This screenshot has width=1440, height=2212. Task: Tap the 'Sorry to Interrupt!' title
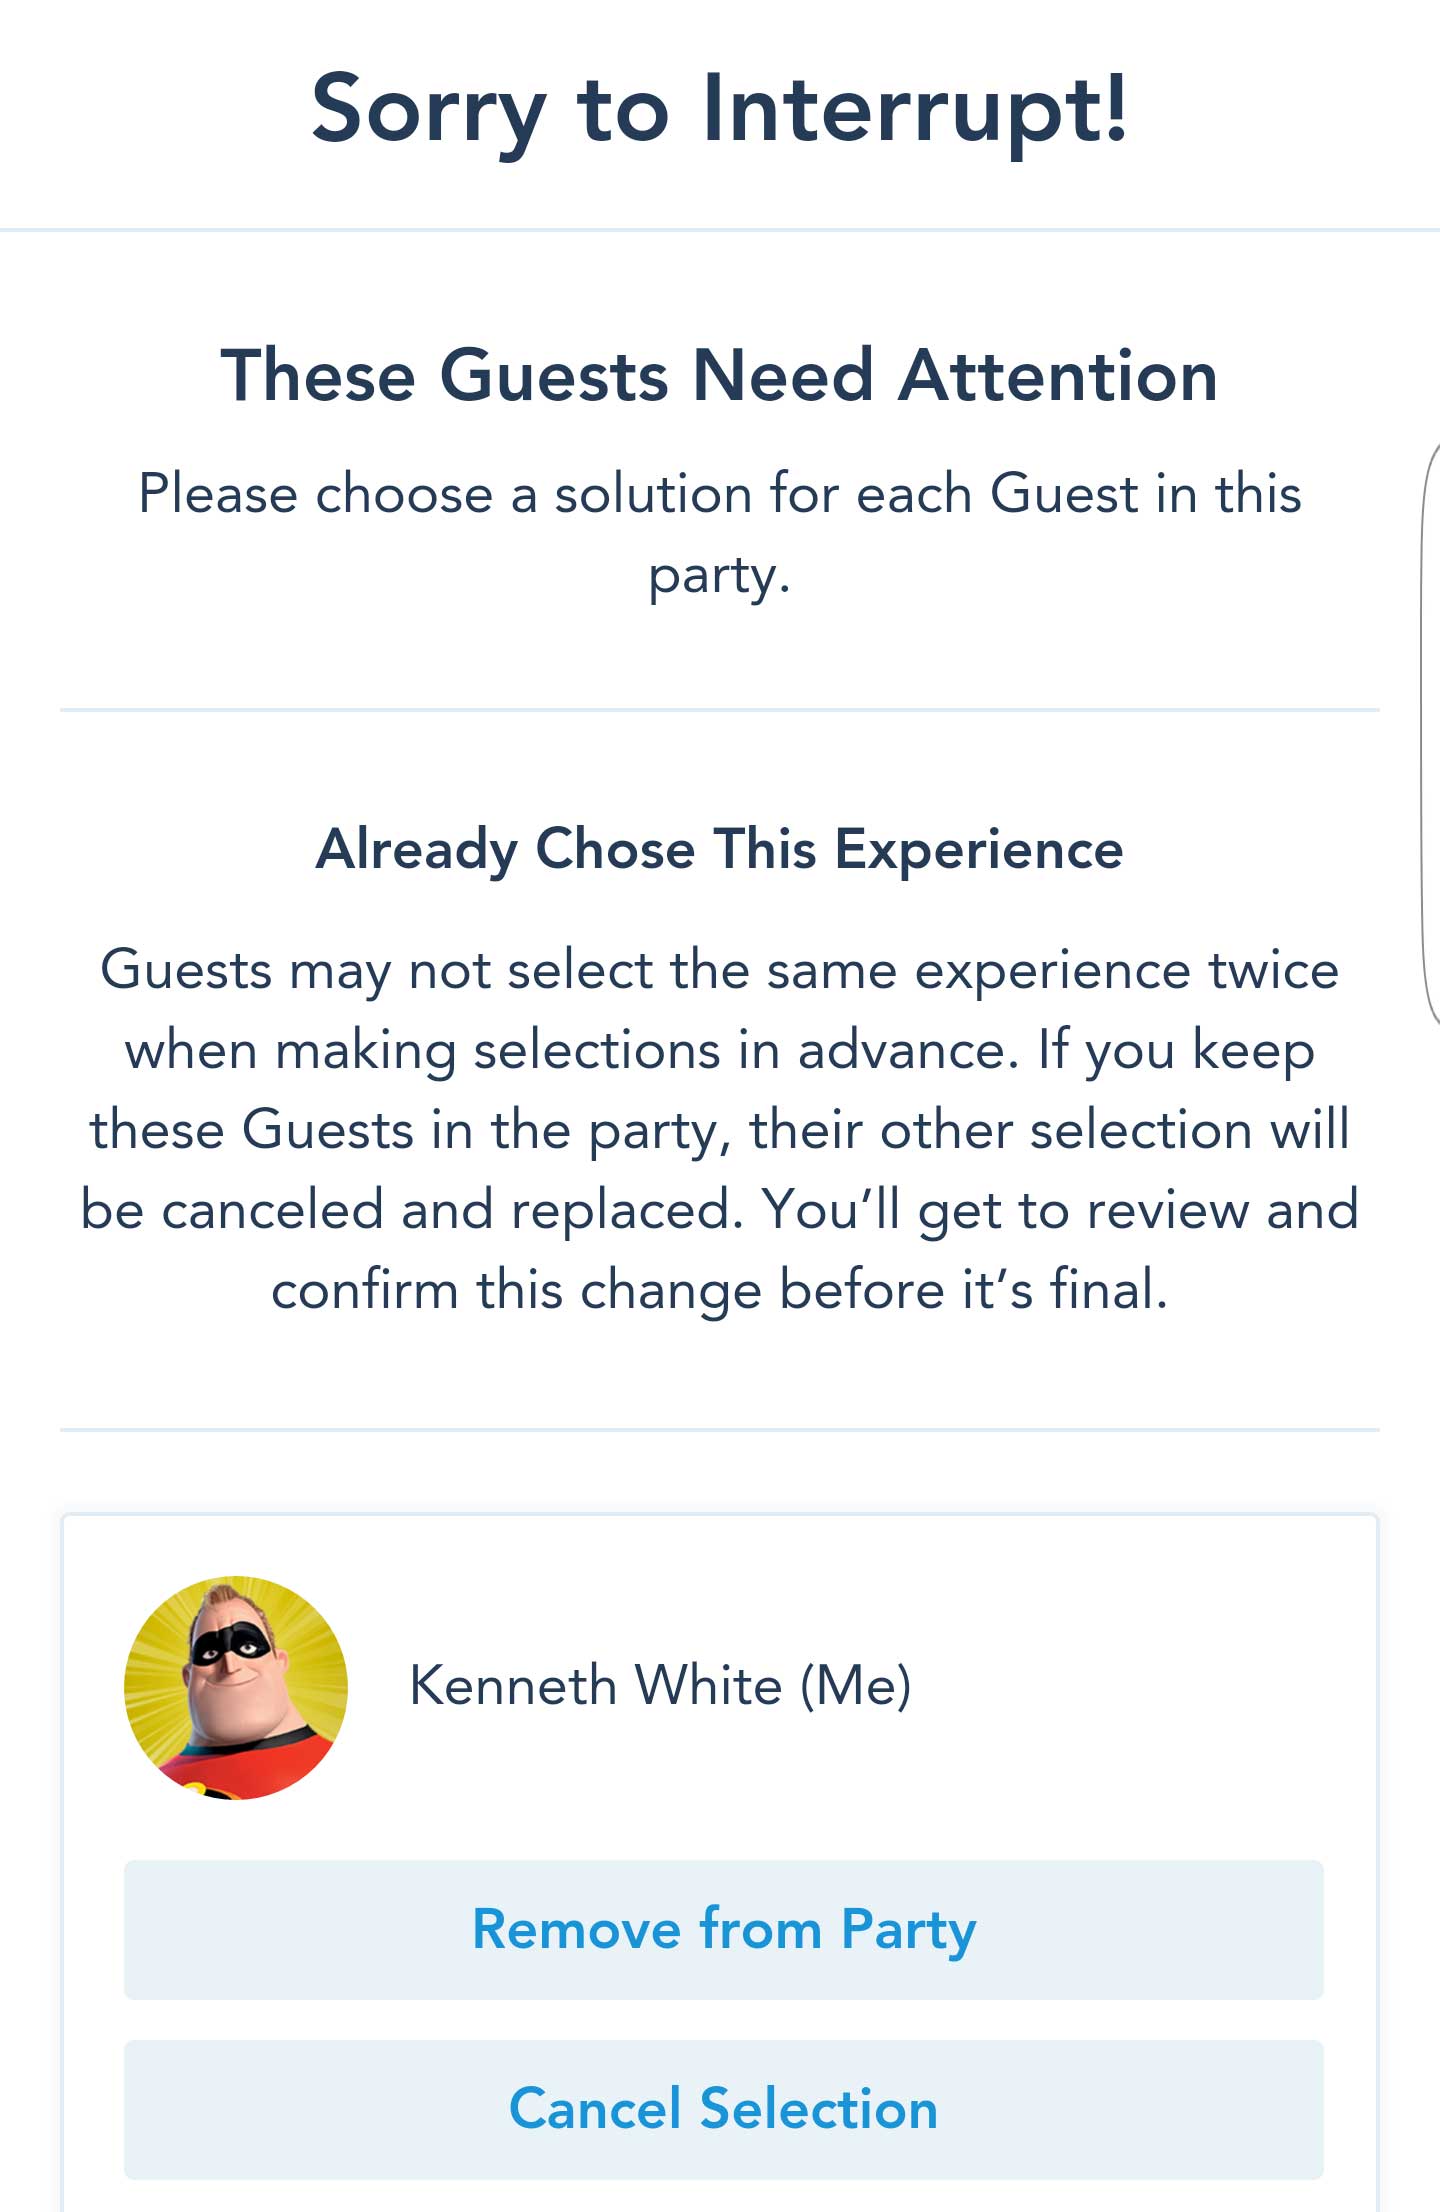click(720, 112)
